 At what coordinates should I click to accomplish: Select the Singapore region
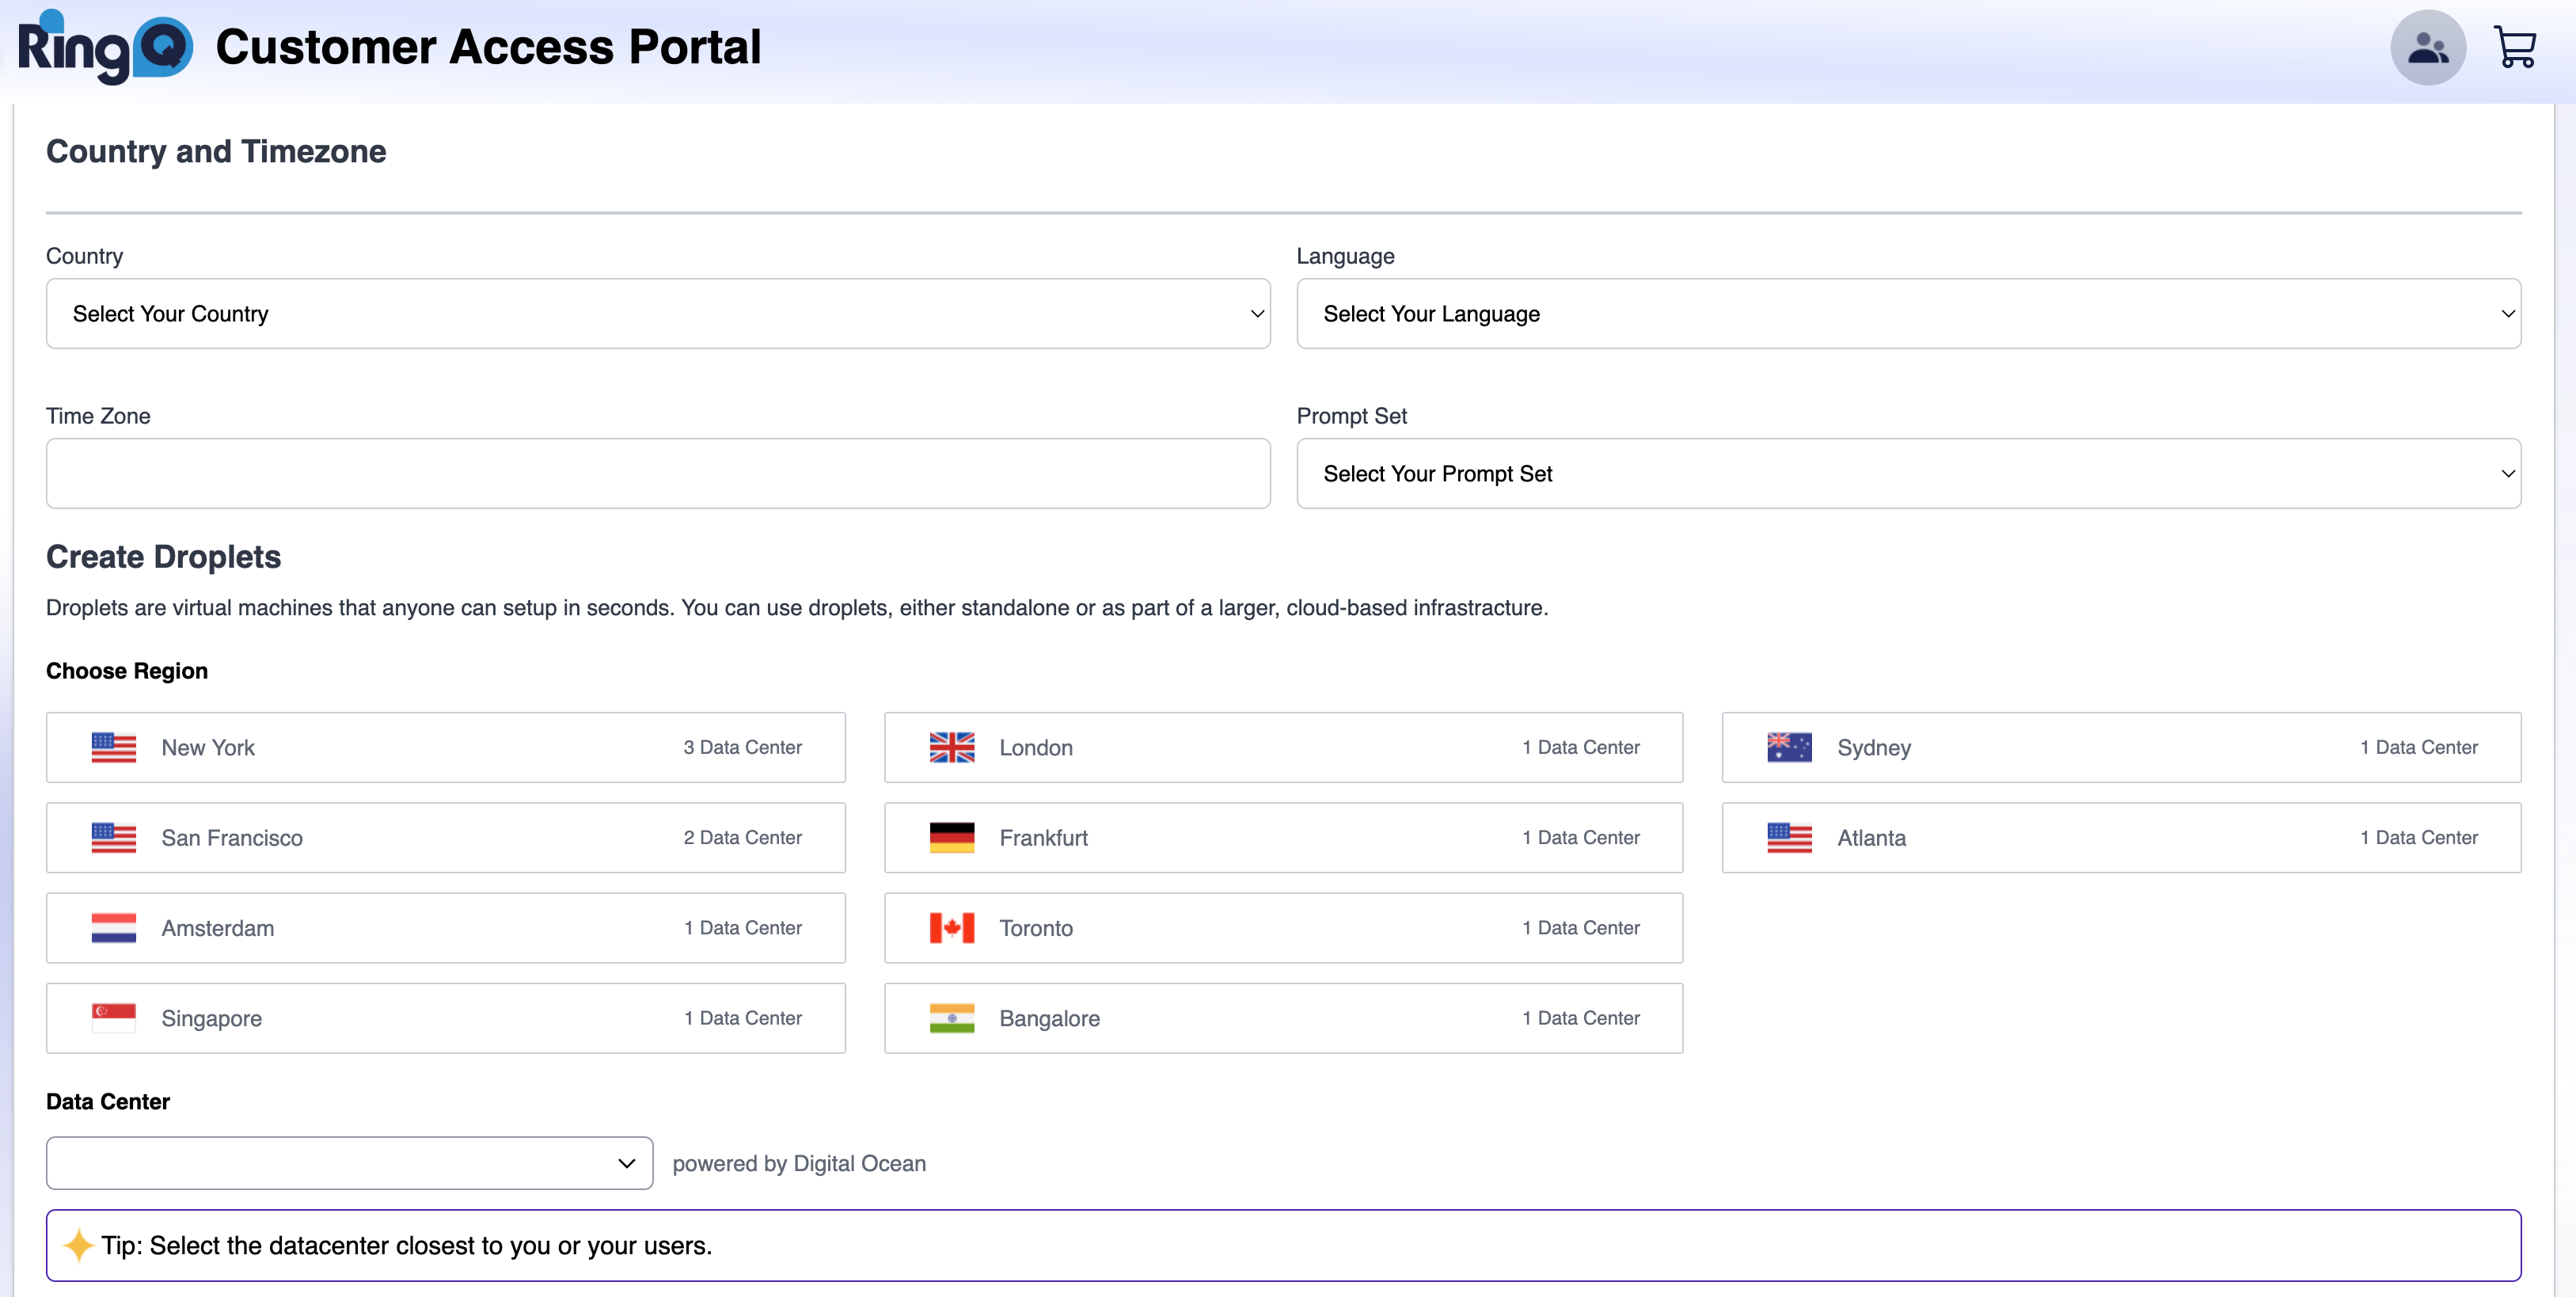click(446, 1017)
